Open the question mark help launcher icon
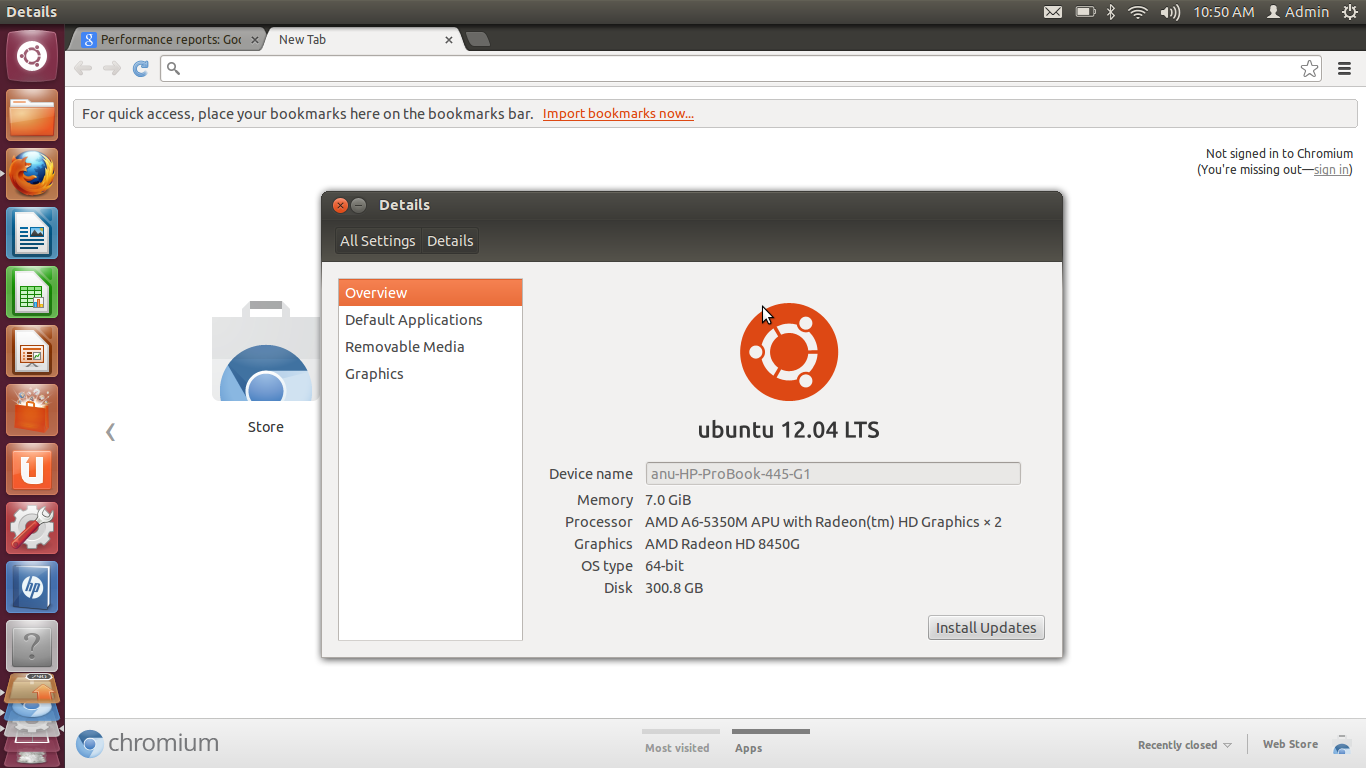1366x768 pixels. click(32, 647)
